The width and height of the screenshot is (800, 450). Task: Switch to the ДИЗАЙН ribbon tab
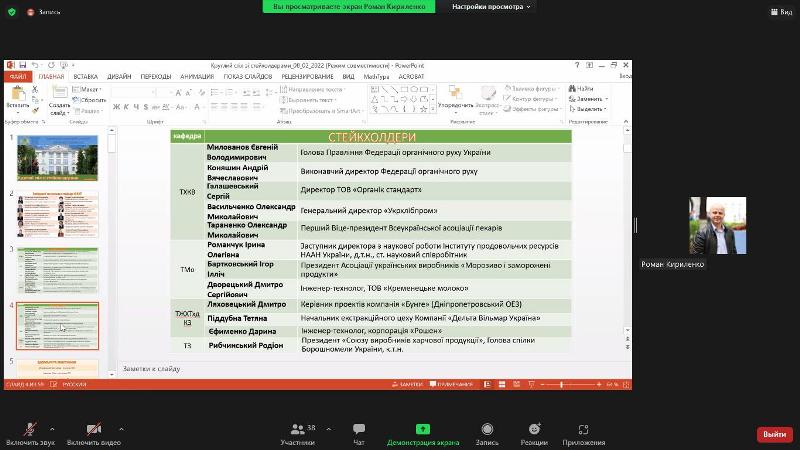click(119, 77)
